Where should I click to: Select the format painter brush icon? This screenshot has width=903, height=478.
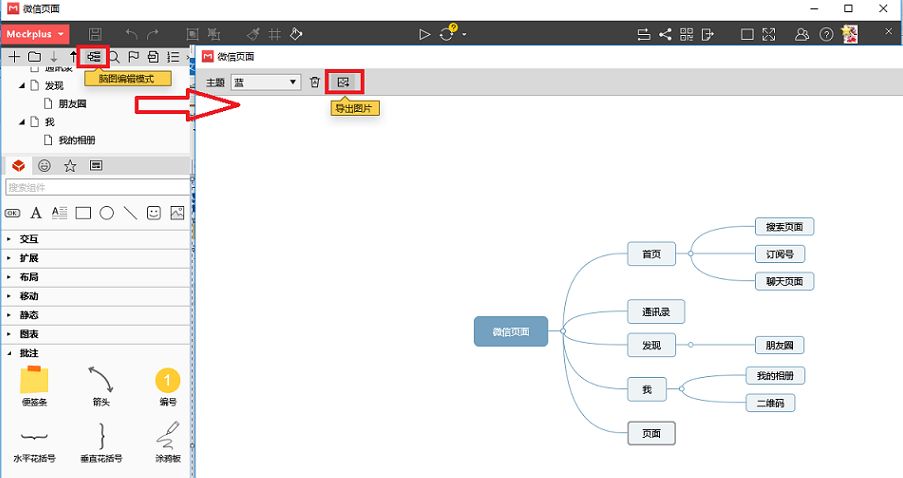click(x=253, y=35)
